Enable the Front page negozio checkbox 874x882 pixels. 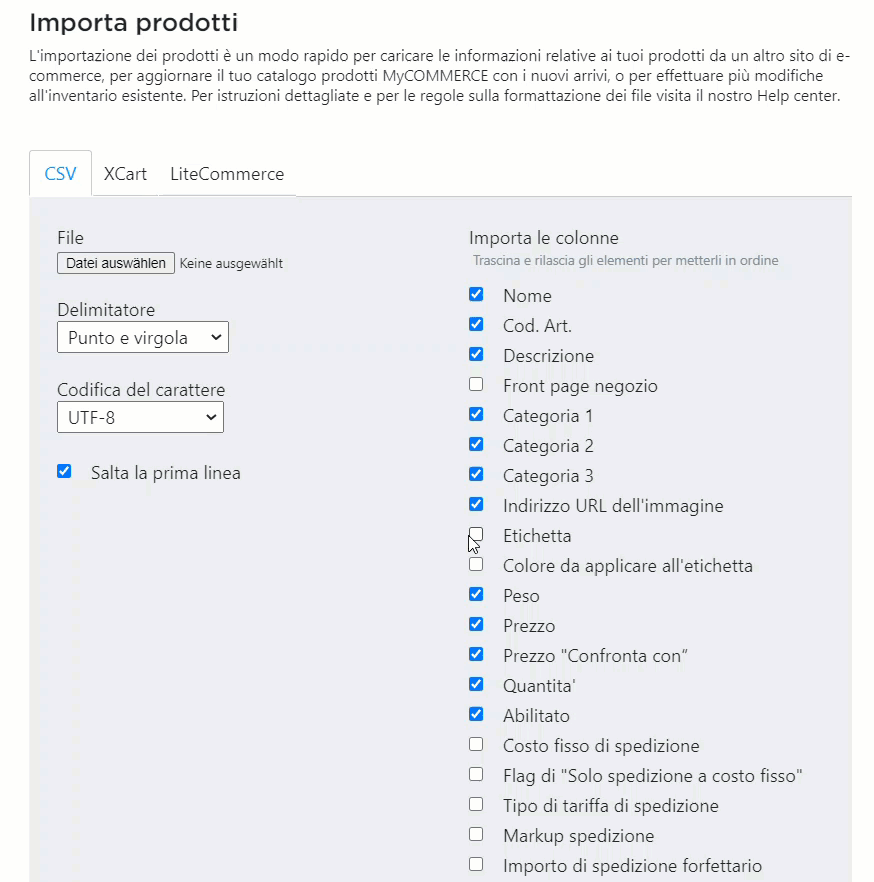(476, 384)
